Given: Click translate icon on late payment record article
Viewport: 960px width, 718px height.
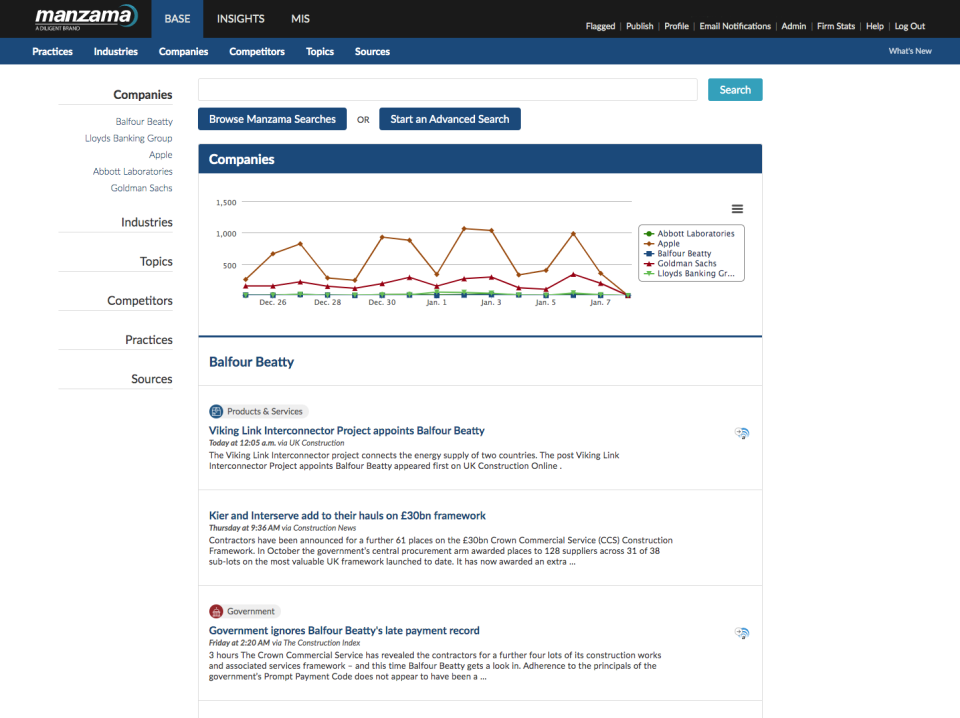Looking at the screenshot, I should point(742,633).
